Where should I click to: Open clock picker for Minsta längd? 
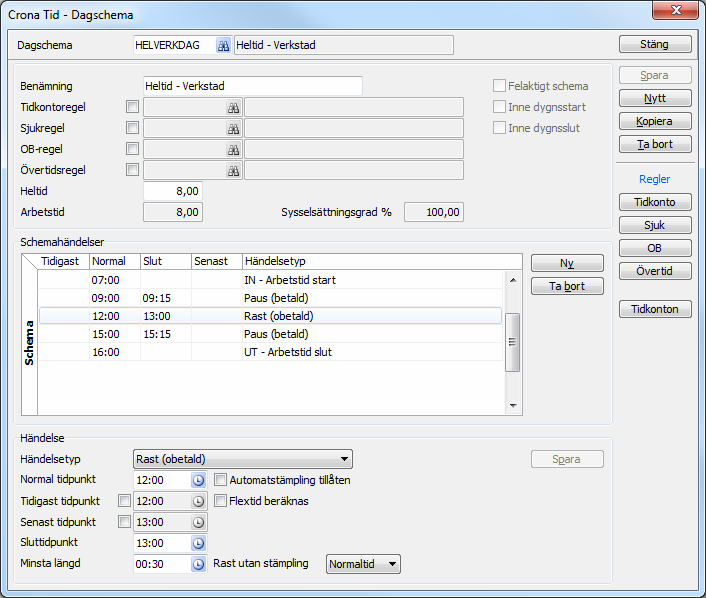click(x=198, y=564)
